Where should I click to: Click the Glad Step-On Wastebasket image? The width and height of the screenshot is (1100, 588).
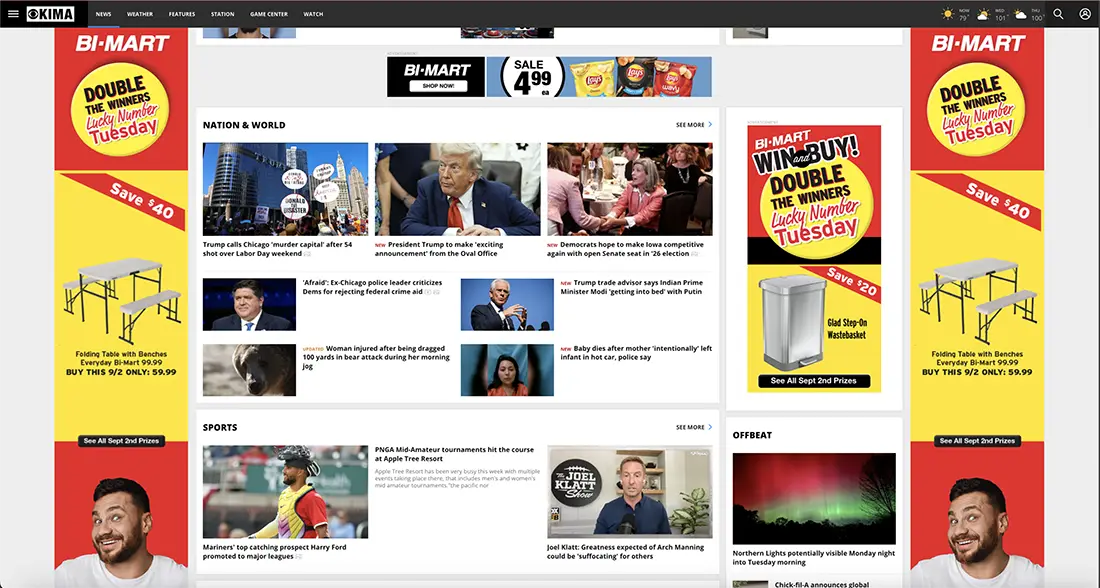coord(793,323)
